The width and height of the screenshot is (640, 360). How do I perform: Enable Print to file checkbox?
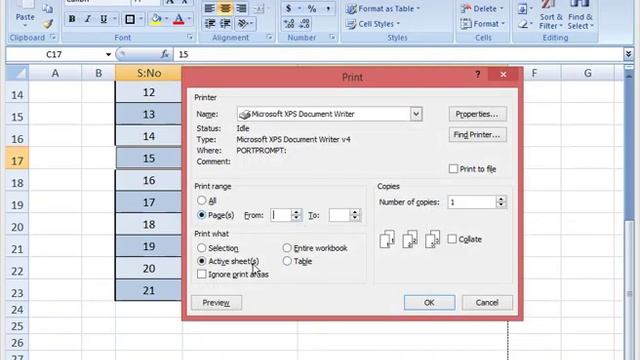pyautogui.click(x=453, y=169)
